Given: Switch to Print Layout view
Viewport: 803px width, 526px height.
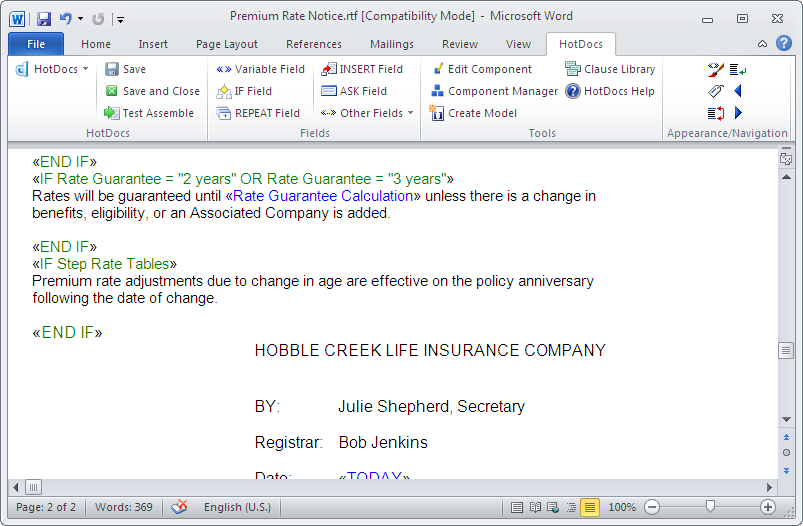Looking at the screenshot, I should [517, 508].
